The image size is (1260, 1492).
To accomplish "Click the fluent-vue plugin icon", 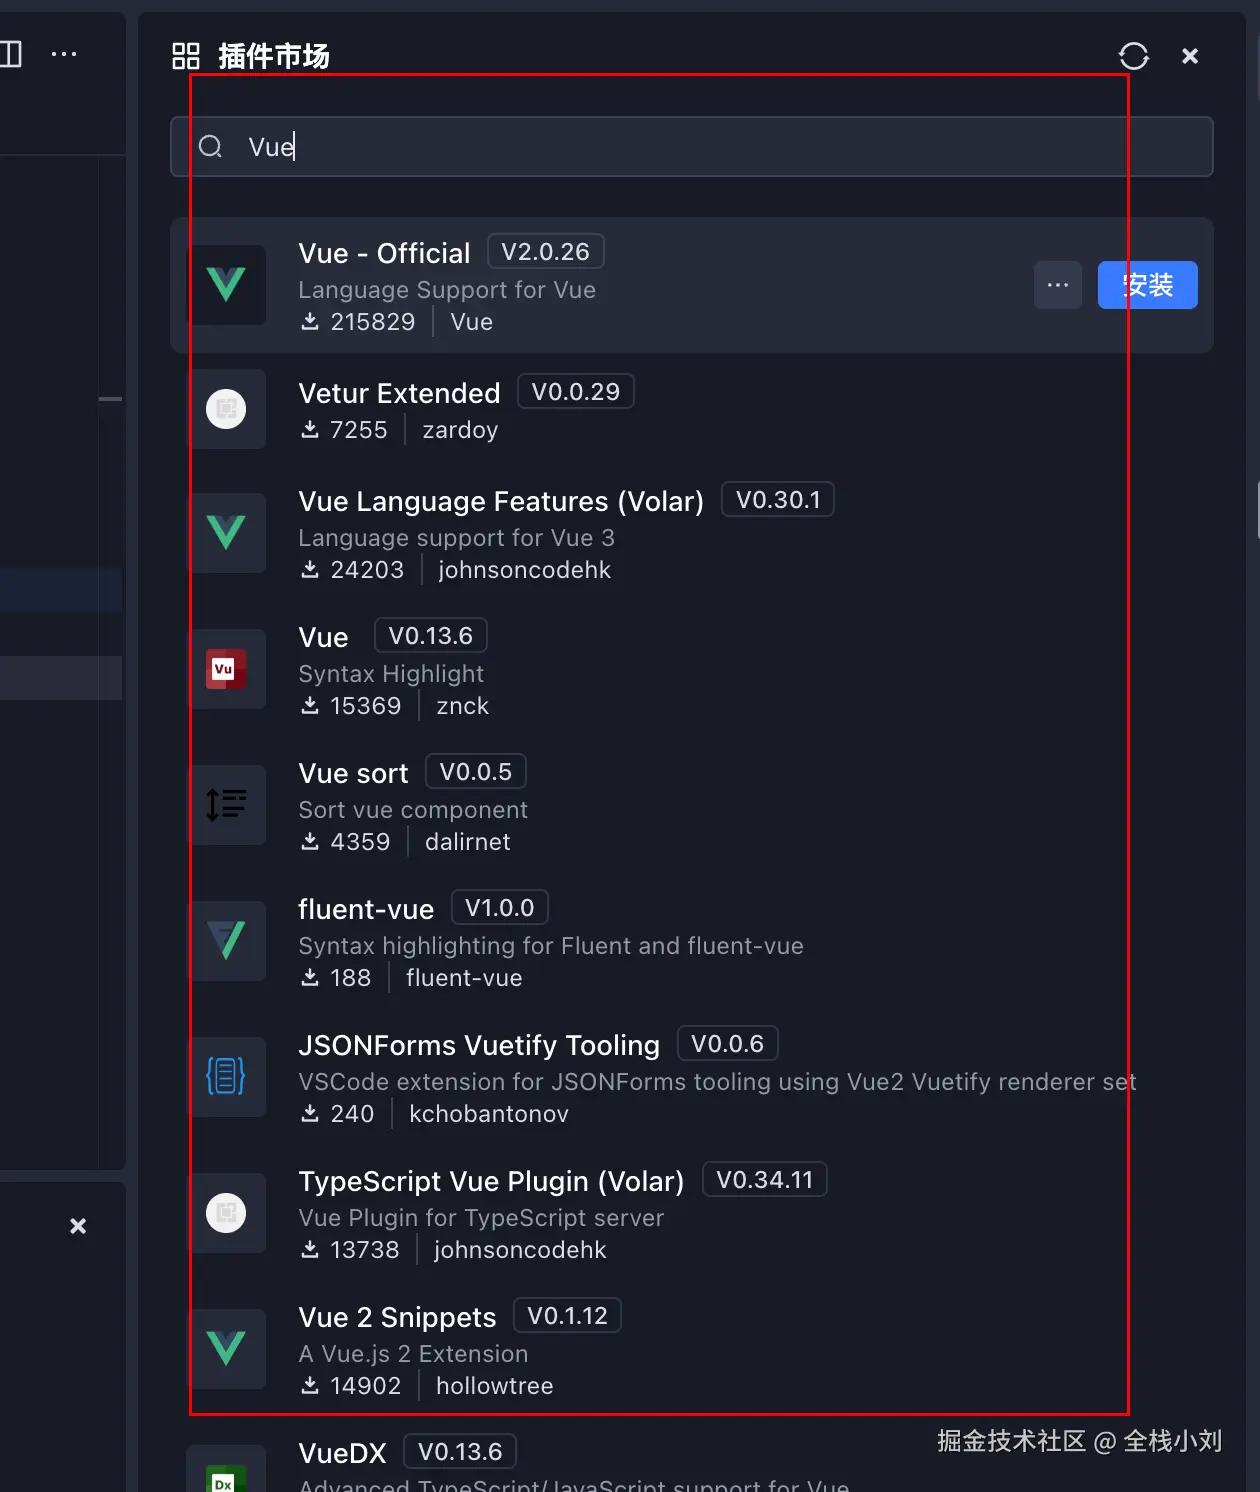I will point(227,941).
